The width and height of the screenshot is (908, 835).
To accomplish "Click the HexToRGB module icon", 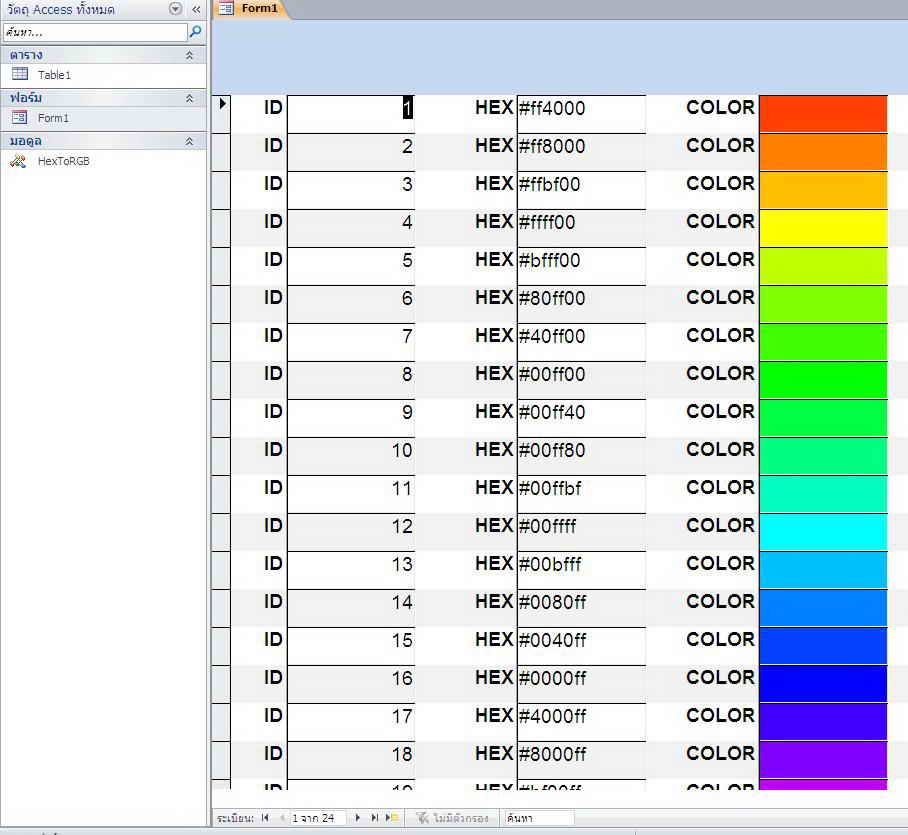I will [x=18, y=161].
